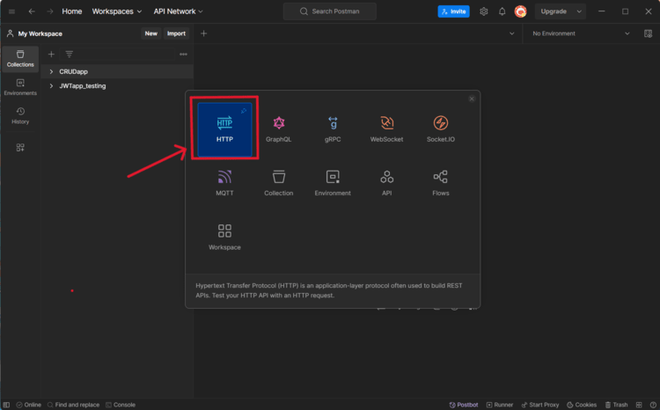Select the HTTP request tile
The height and width of the screenshot is (410, 660).
224,129
